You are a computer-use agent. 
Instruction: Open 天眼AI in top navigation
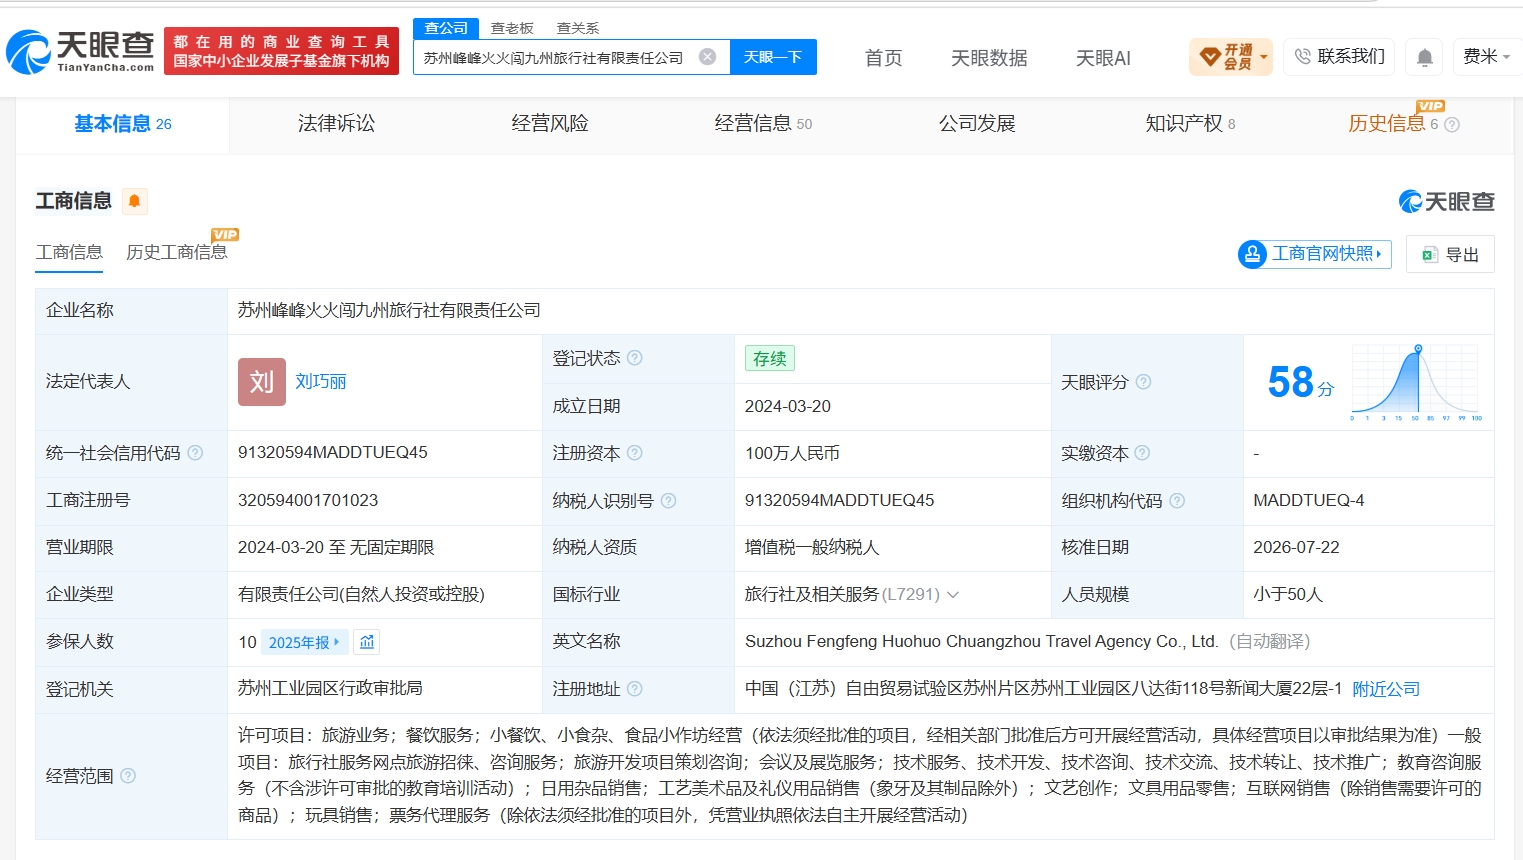(1103, 58)
